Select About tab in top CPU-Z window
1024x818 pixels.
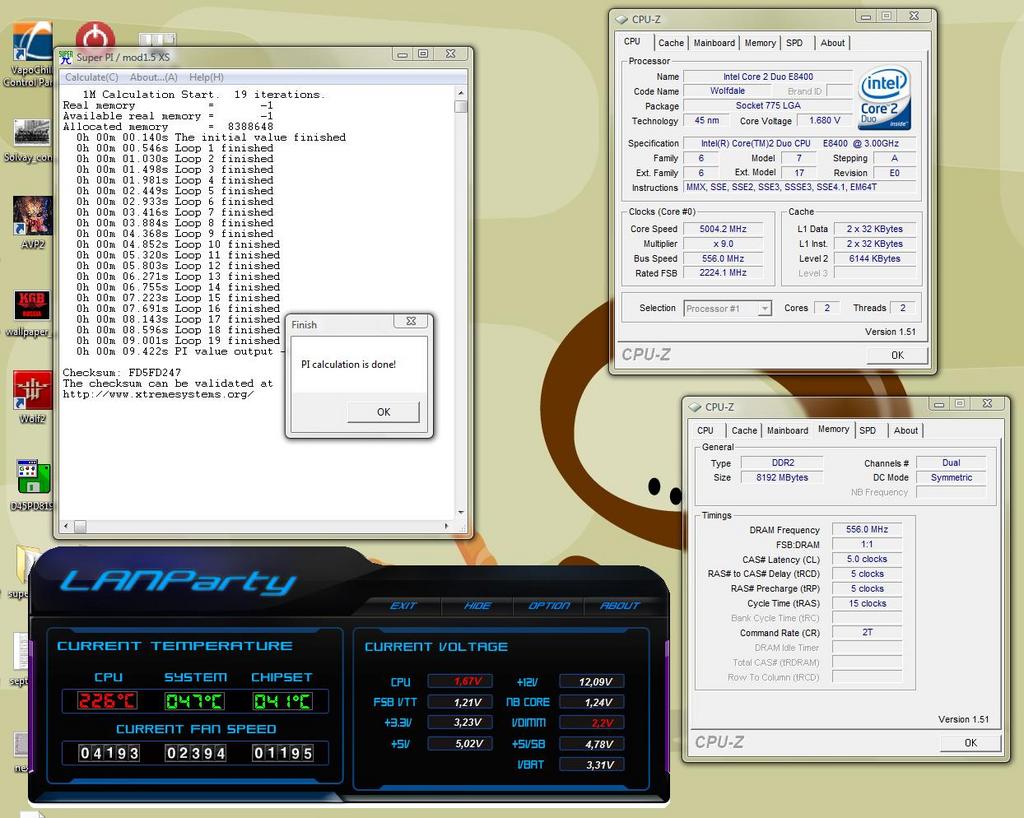(833, 43)
